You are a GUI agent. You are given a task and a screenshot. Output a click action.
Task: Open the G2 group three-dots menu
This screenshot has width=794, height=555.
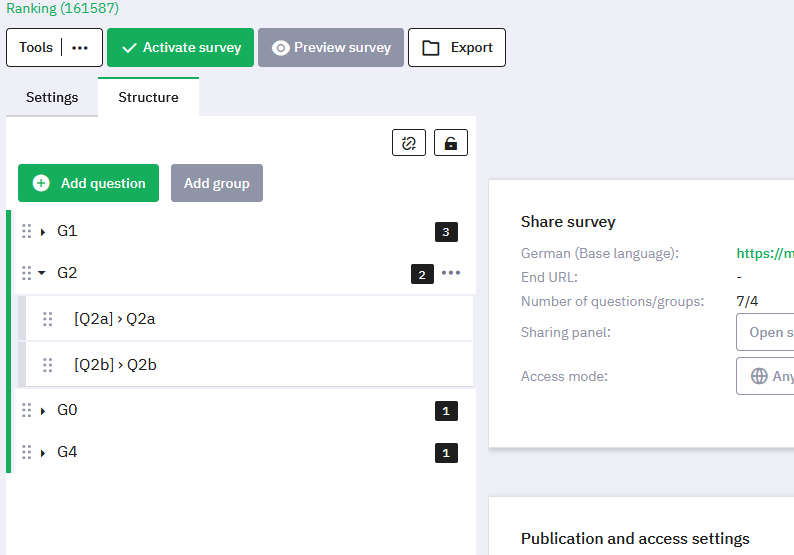(x=451, y=273)
